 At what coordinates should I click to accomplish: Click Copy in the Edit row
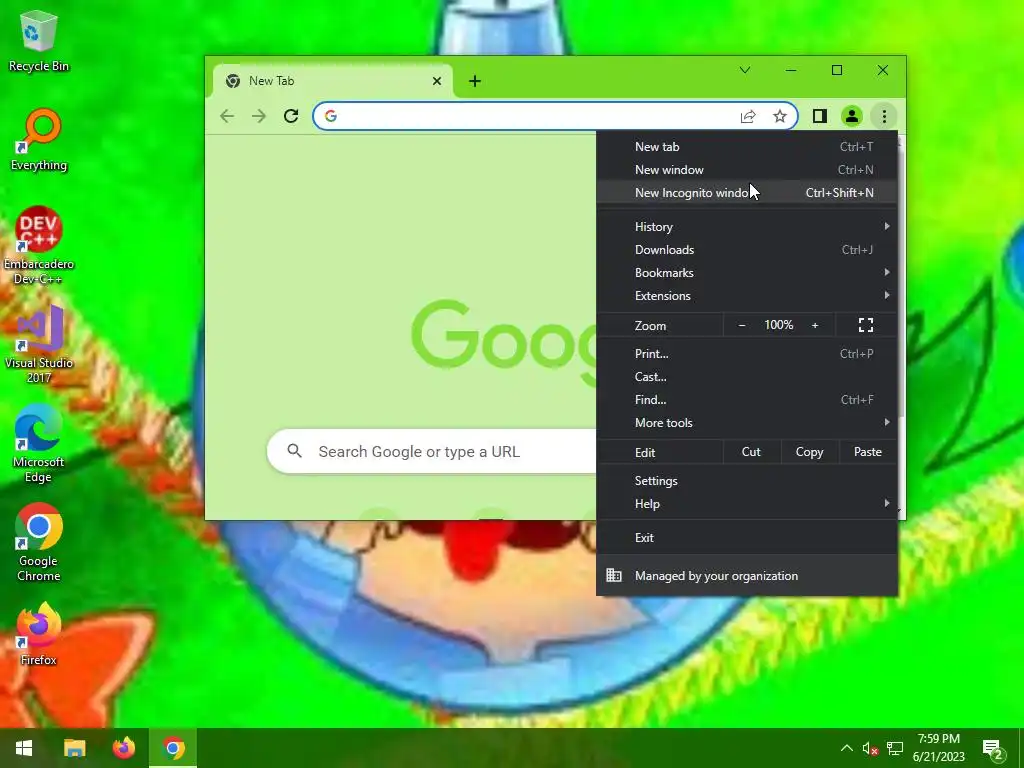point(809,452)
